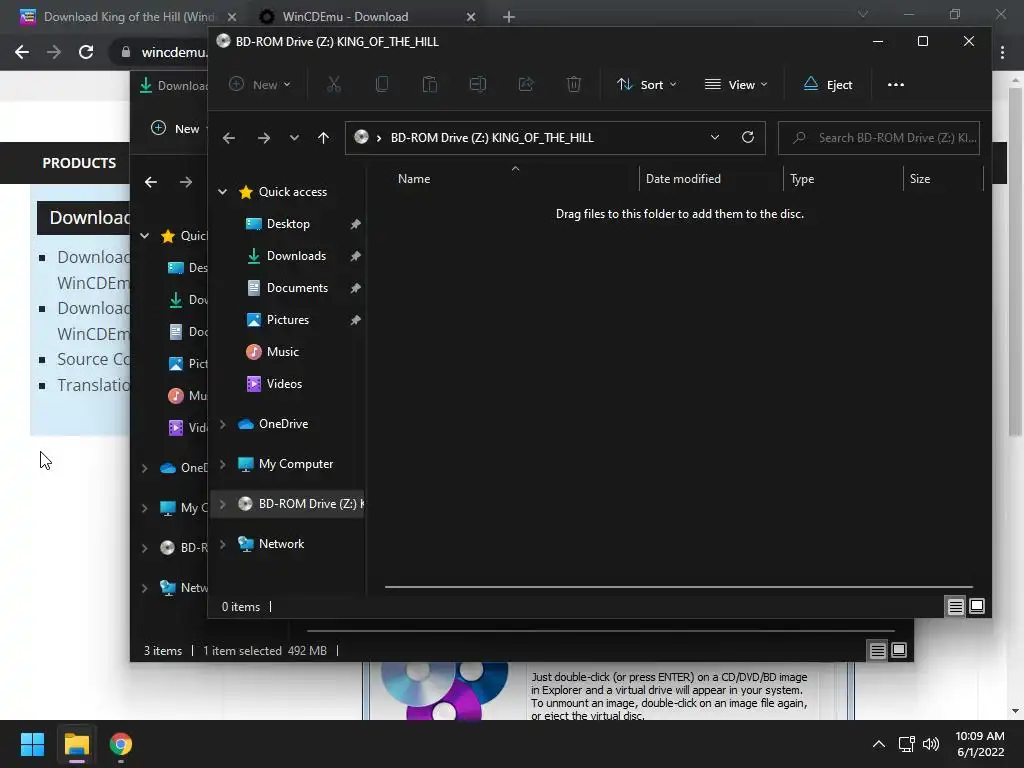Collapse Quick access in back Explorer window
This screenshot has width=1024, height=768.
click(x=145, y=236)
